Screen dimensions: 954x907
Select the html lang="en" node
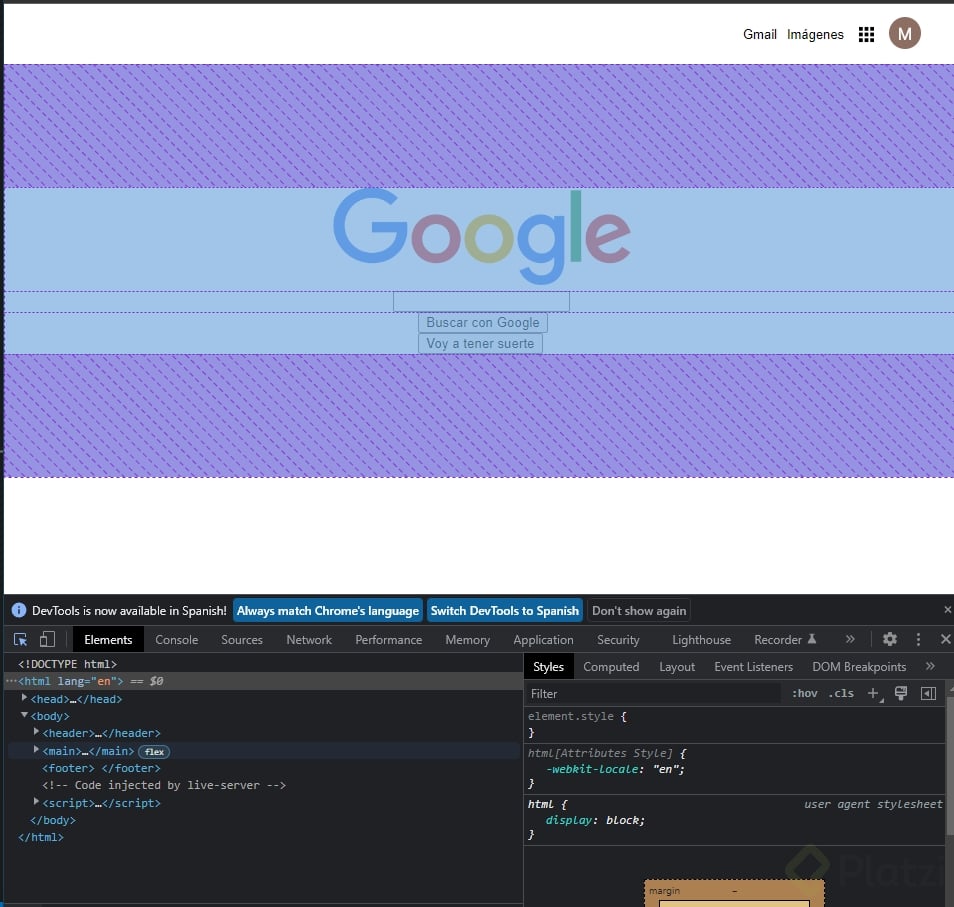(263, 681)
